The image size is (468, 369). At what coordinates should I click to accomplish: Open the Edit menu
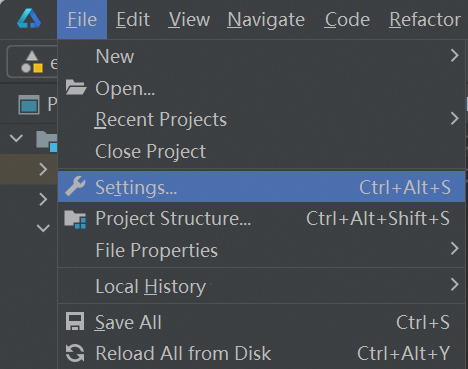133,19
